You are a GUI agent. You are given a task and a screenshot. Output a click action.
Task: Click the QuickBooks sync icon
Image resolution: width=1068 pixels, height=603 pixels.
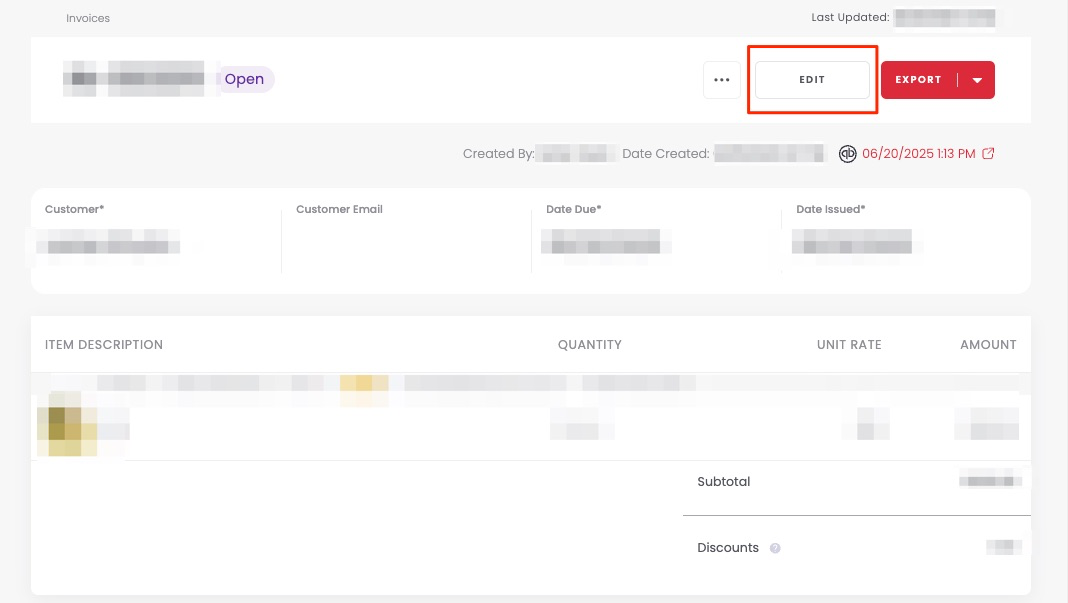(847, 154)
